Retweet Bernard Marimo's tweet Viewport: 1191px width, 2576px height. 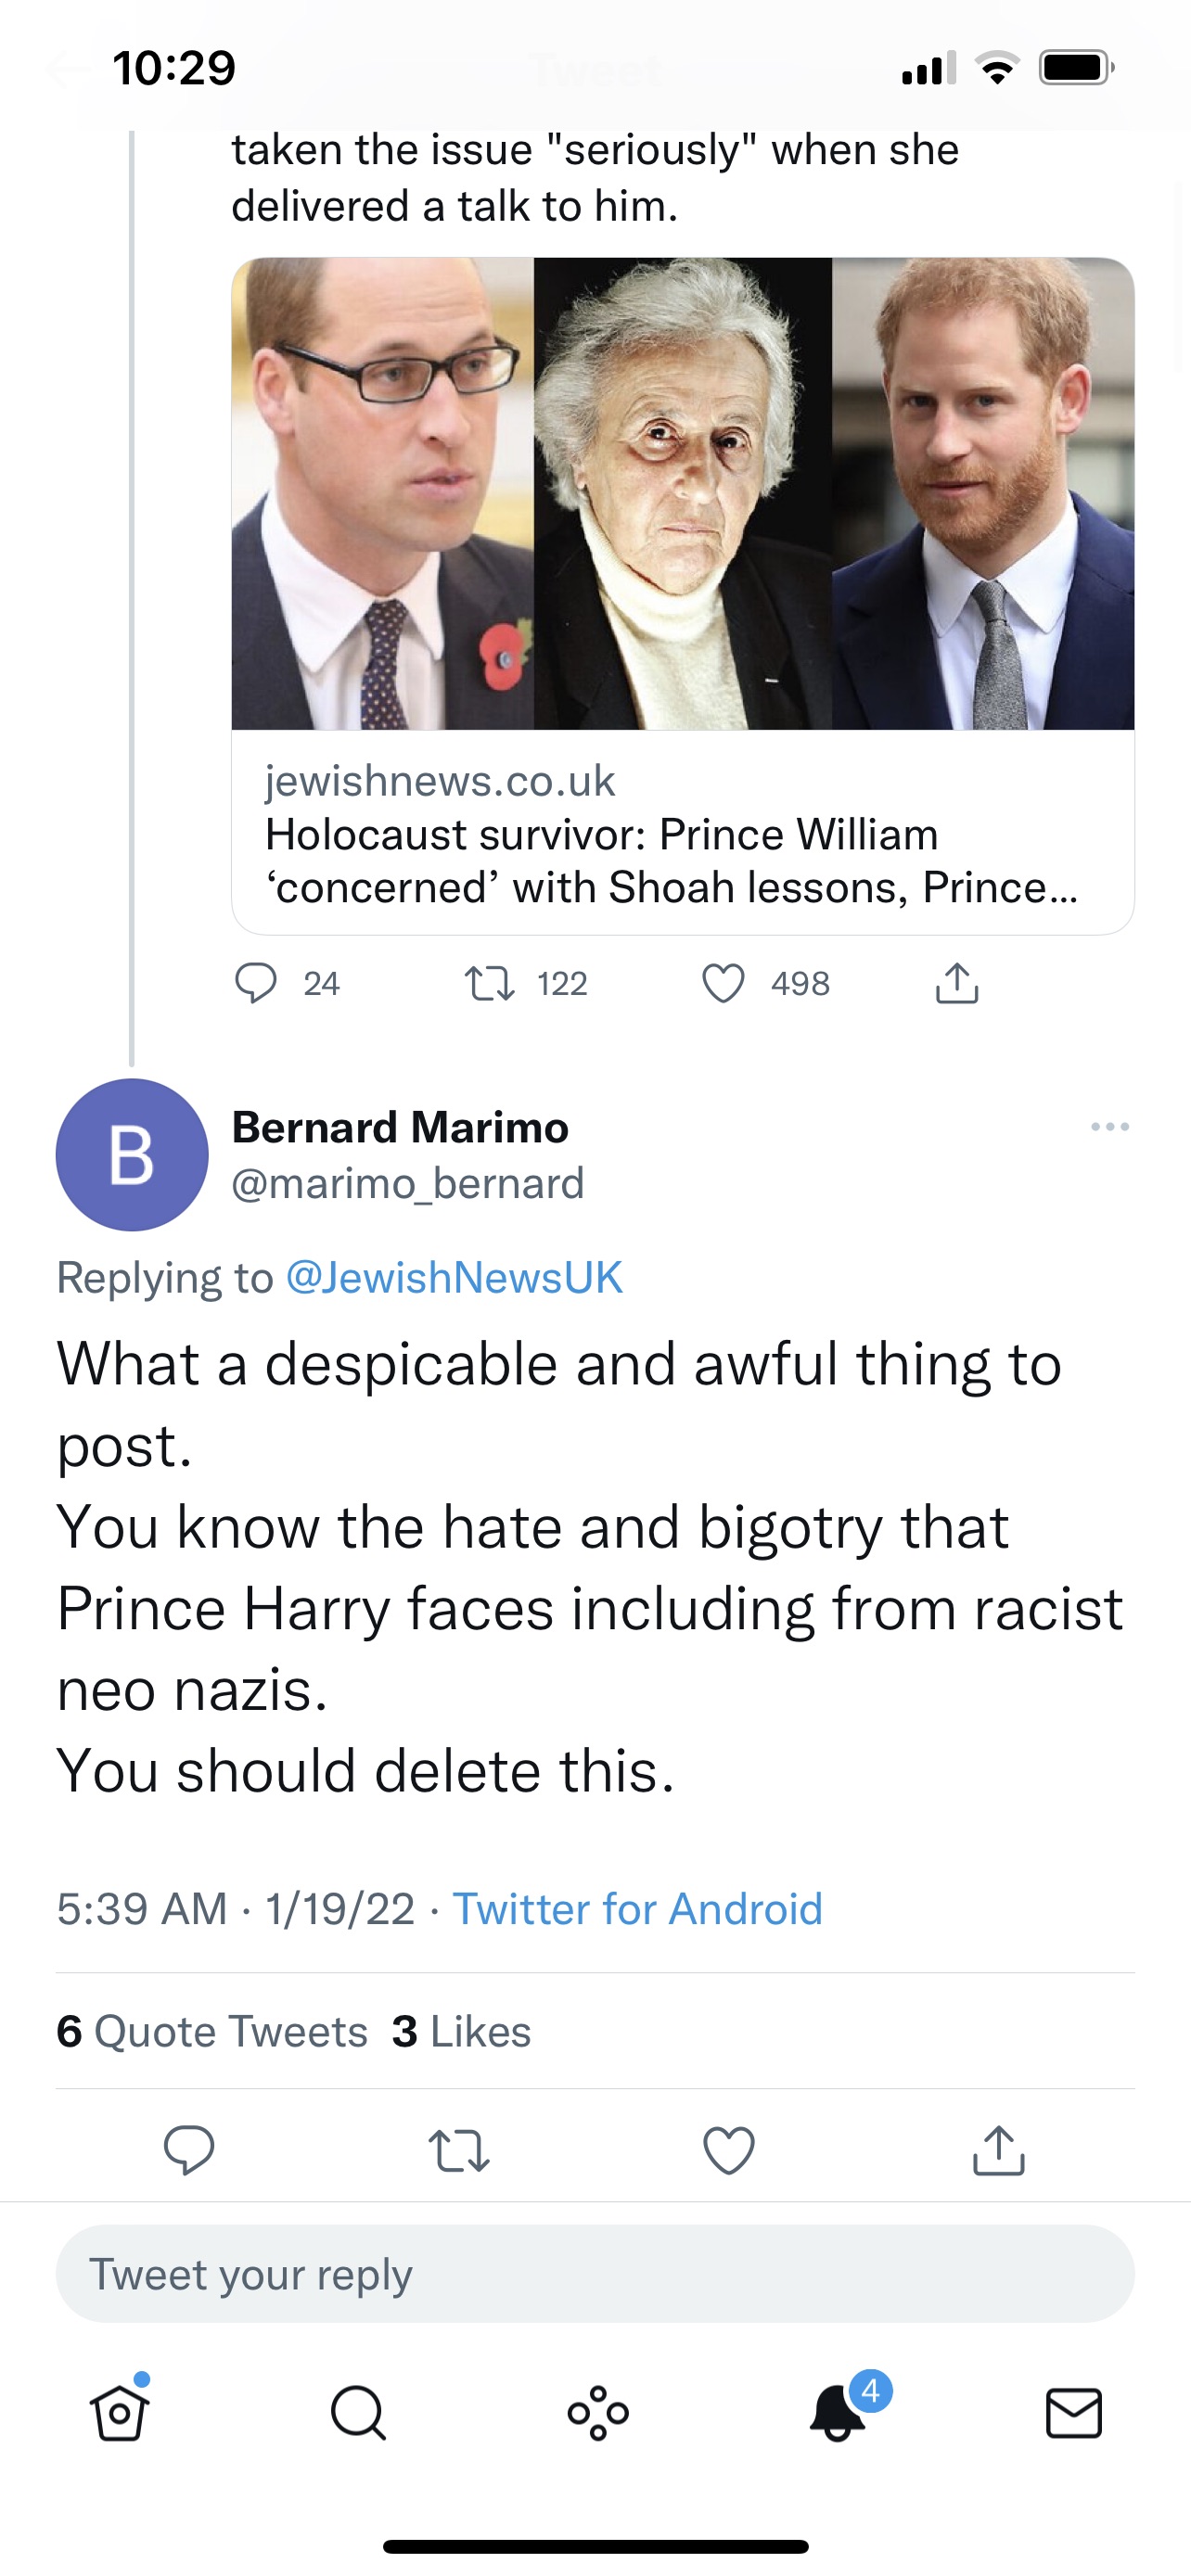click(459, 2150)
